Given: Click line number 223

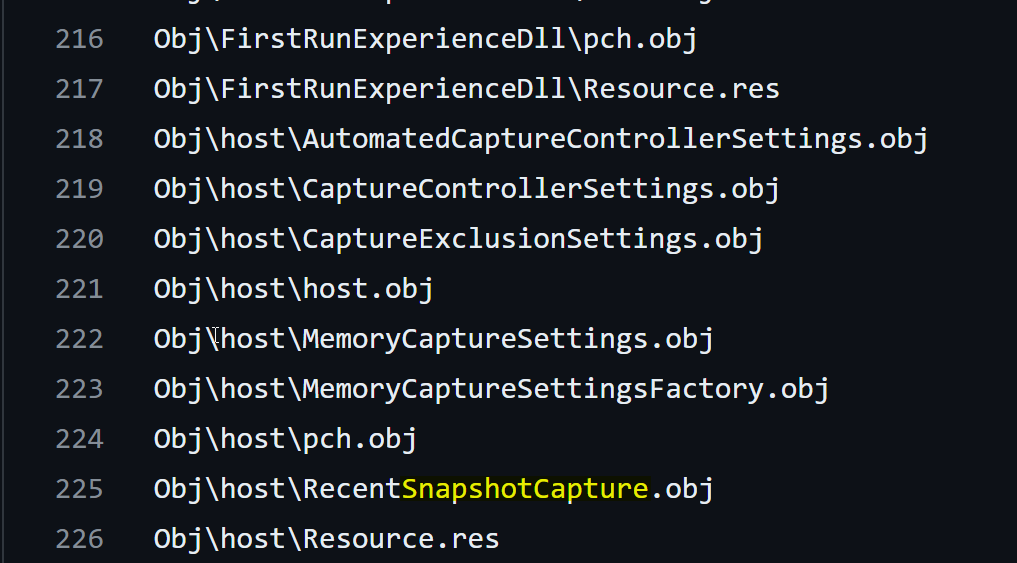Looking at the screenshot, I should click(x=79, y=389).
